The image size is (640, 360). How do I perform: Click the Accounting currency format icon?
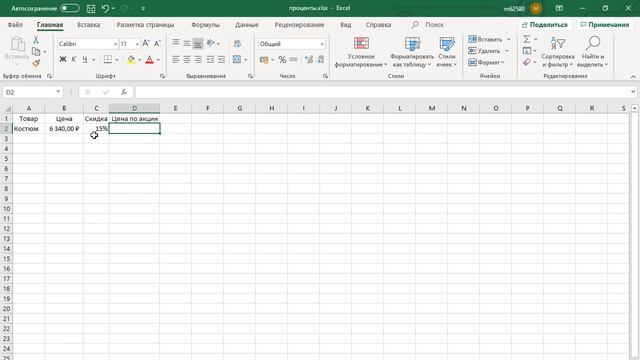(x=264, y=60)
